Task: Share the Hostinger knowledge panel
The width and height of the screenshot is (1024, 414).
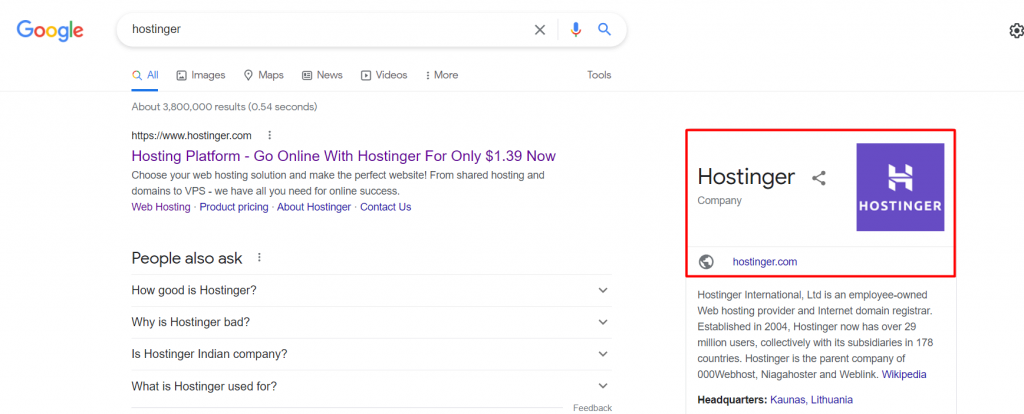Action: pos(819,179)
